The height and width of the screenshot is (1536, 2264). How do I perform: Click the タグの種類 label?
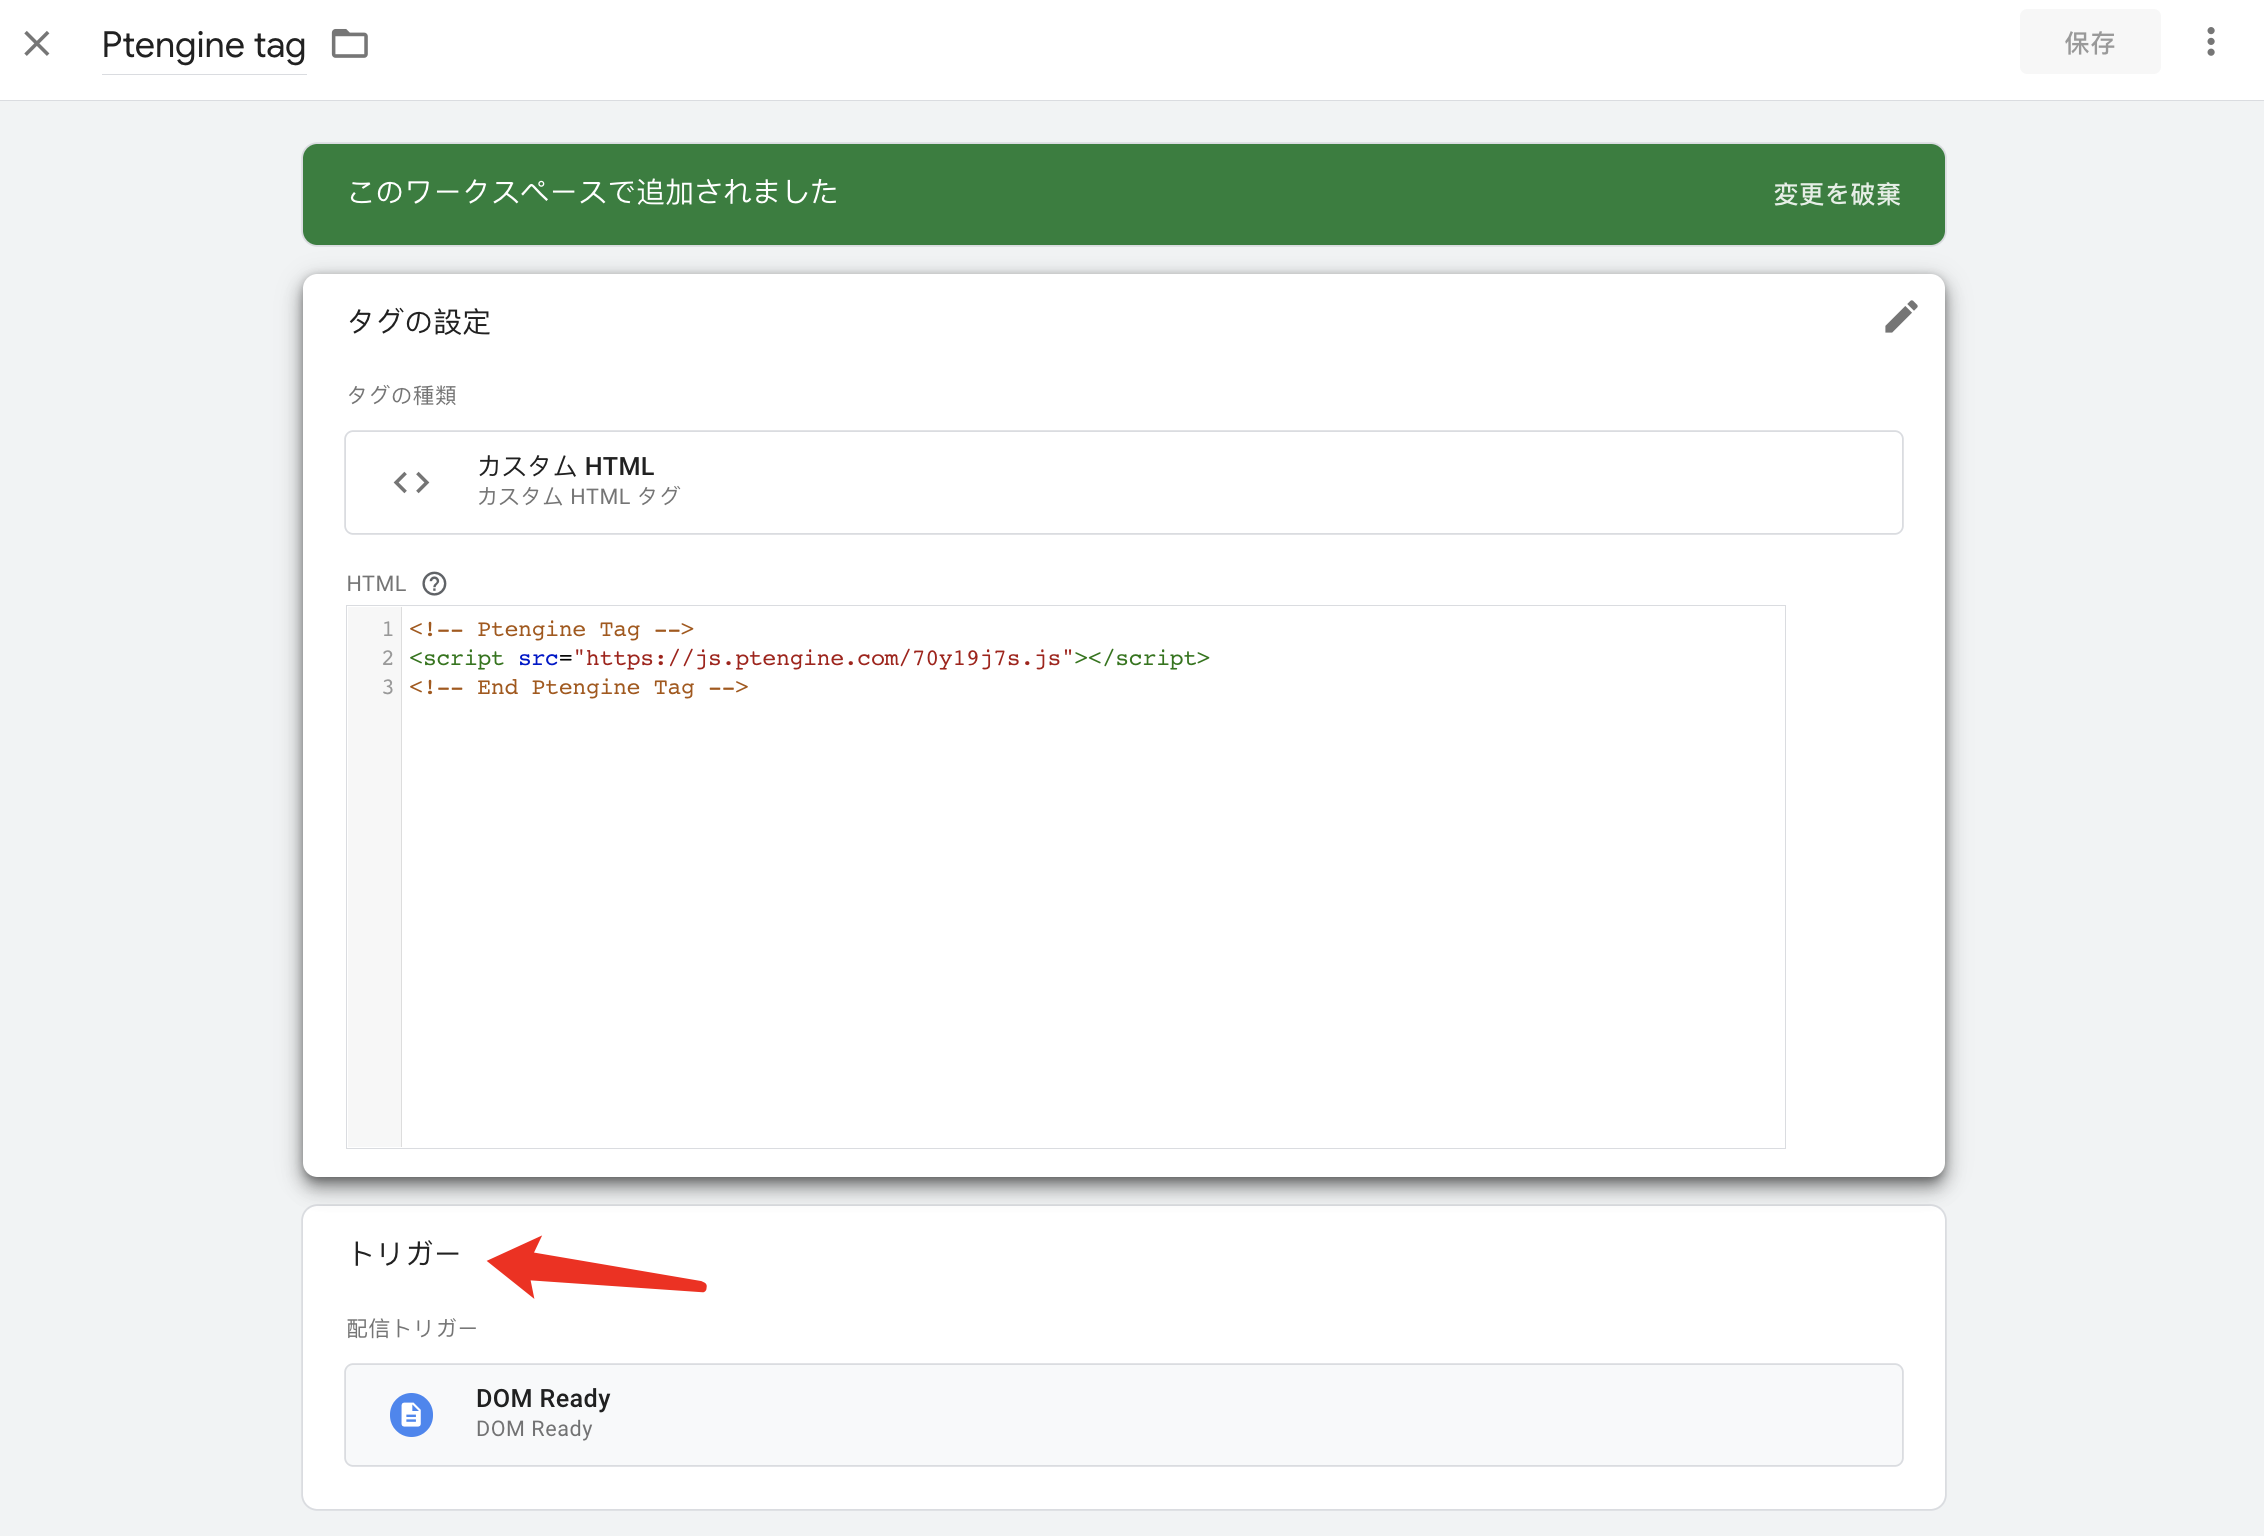pyautogui.click(x=401, y=395)
